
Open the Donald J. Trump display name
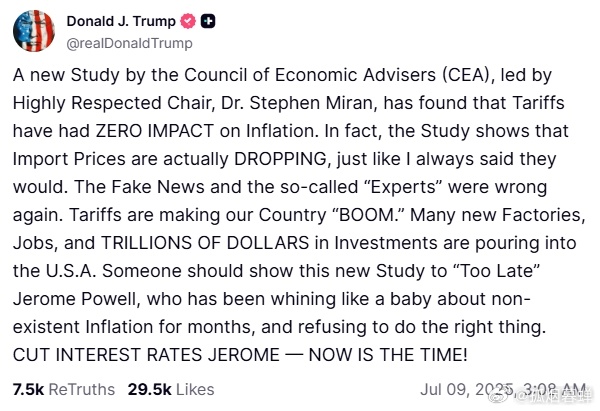(121, 21)
